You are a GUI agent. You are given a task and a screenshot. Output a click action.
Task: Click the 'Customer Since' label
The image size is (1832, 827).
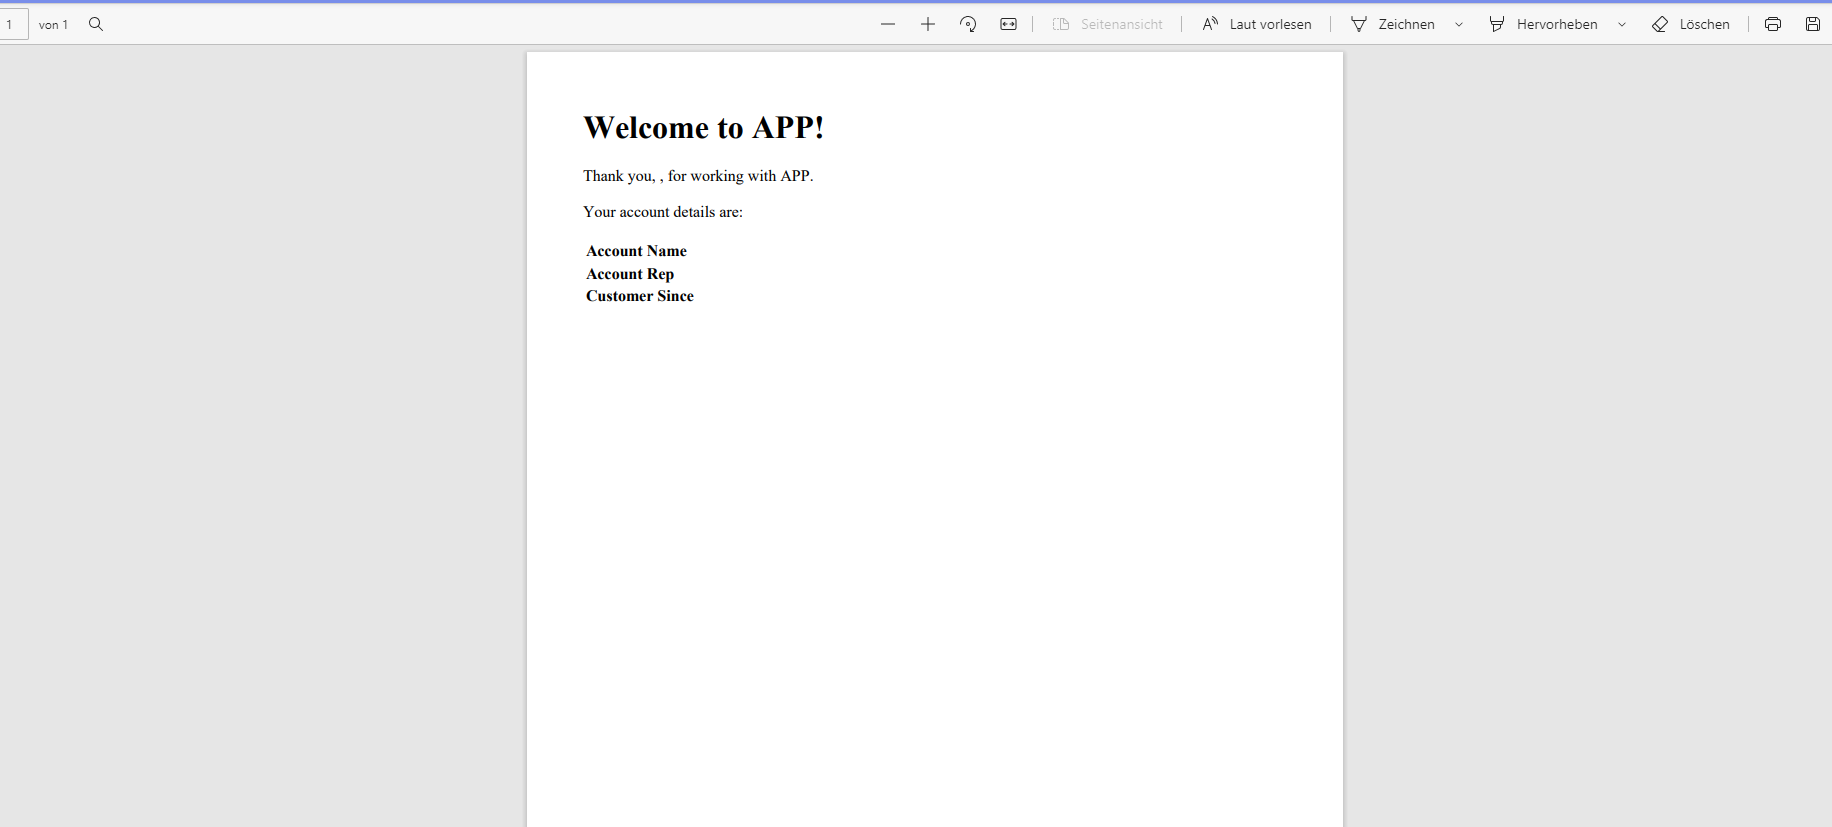639,296
